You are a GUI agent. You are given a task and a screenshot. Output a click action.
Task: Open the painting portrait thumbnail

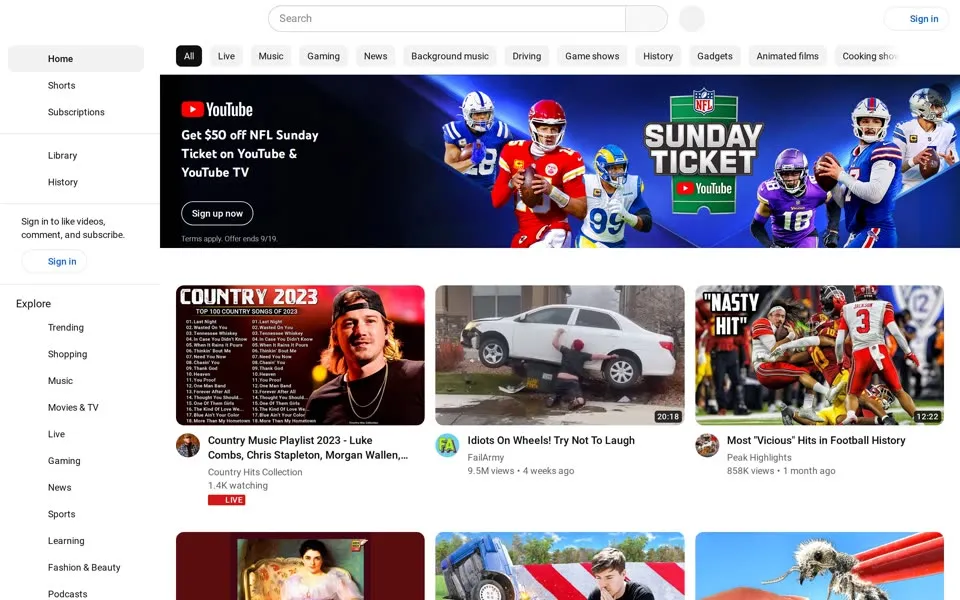pos(300,566)
